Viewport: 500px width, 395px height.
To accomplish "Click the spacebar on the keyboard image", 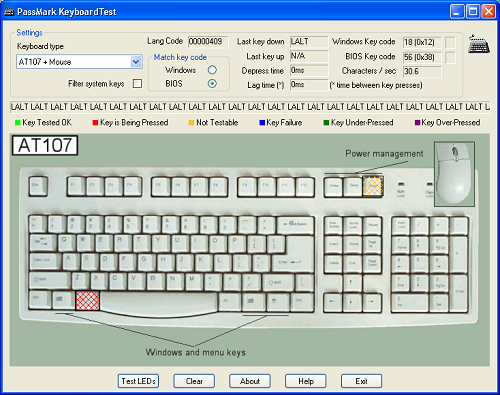I will pos(159,301).
